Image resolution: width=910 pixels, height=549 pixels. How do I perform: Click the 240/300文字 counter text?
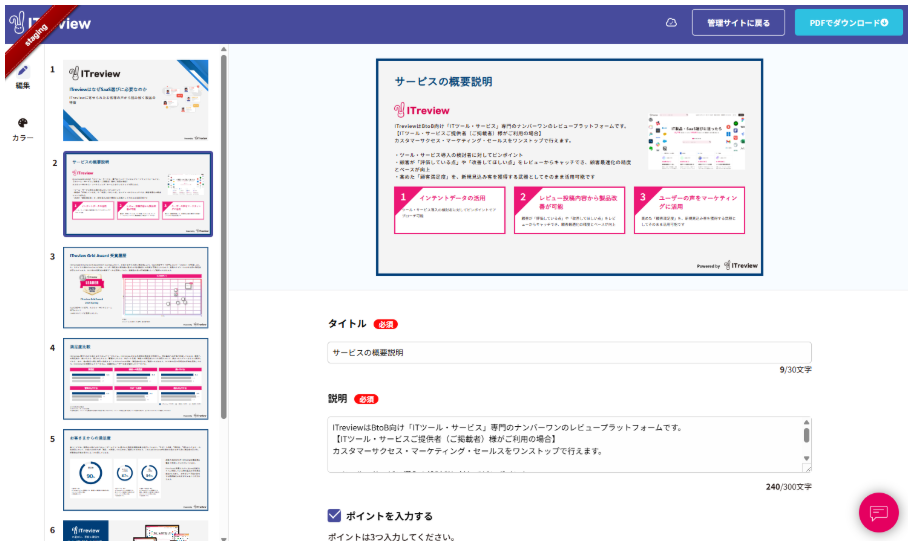pyautogui.click(x=789, y=487)
